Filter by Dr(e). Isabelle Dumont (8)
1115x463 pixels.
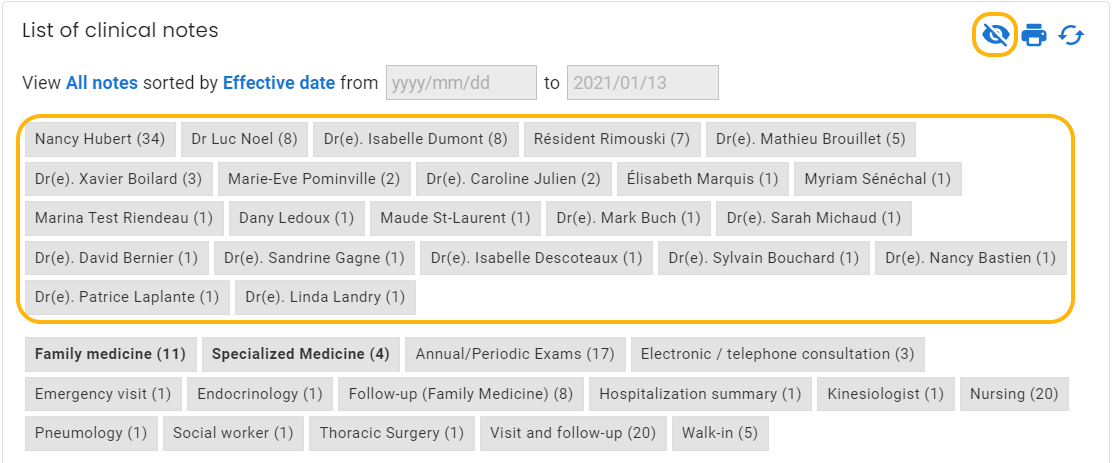(415, 139)
